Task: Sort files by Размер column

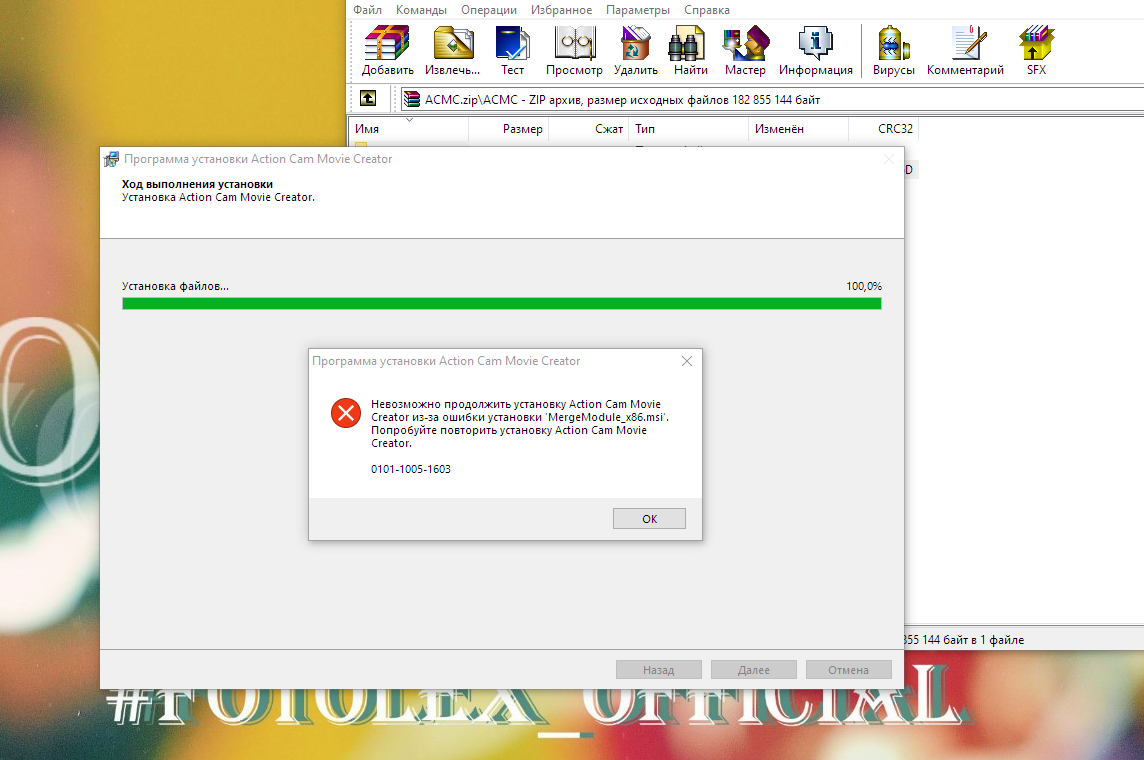Action: (x=522, y=129)
